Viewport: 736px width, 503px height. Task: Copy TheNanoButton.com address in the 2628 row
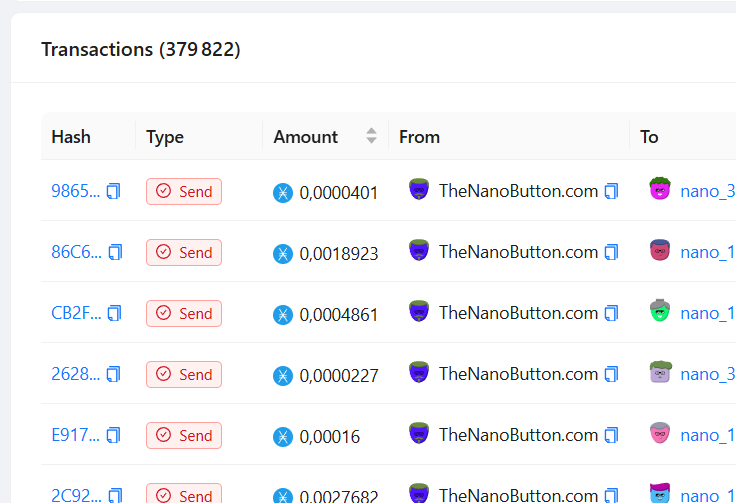click(x=611, y=374)
